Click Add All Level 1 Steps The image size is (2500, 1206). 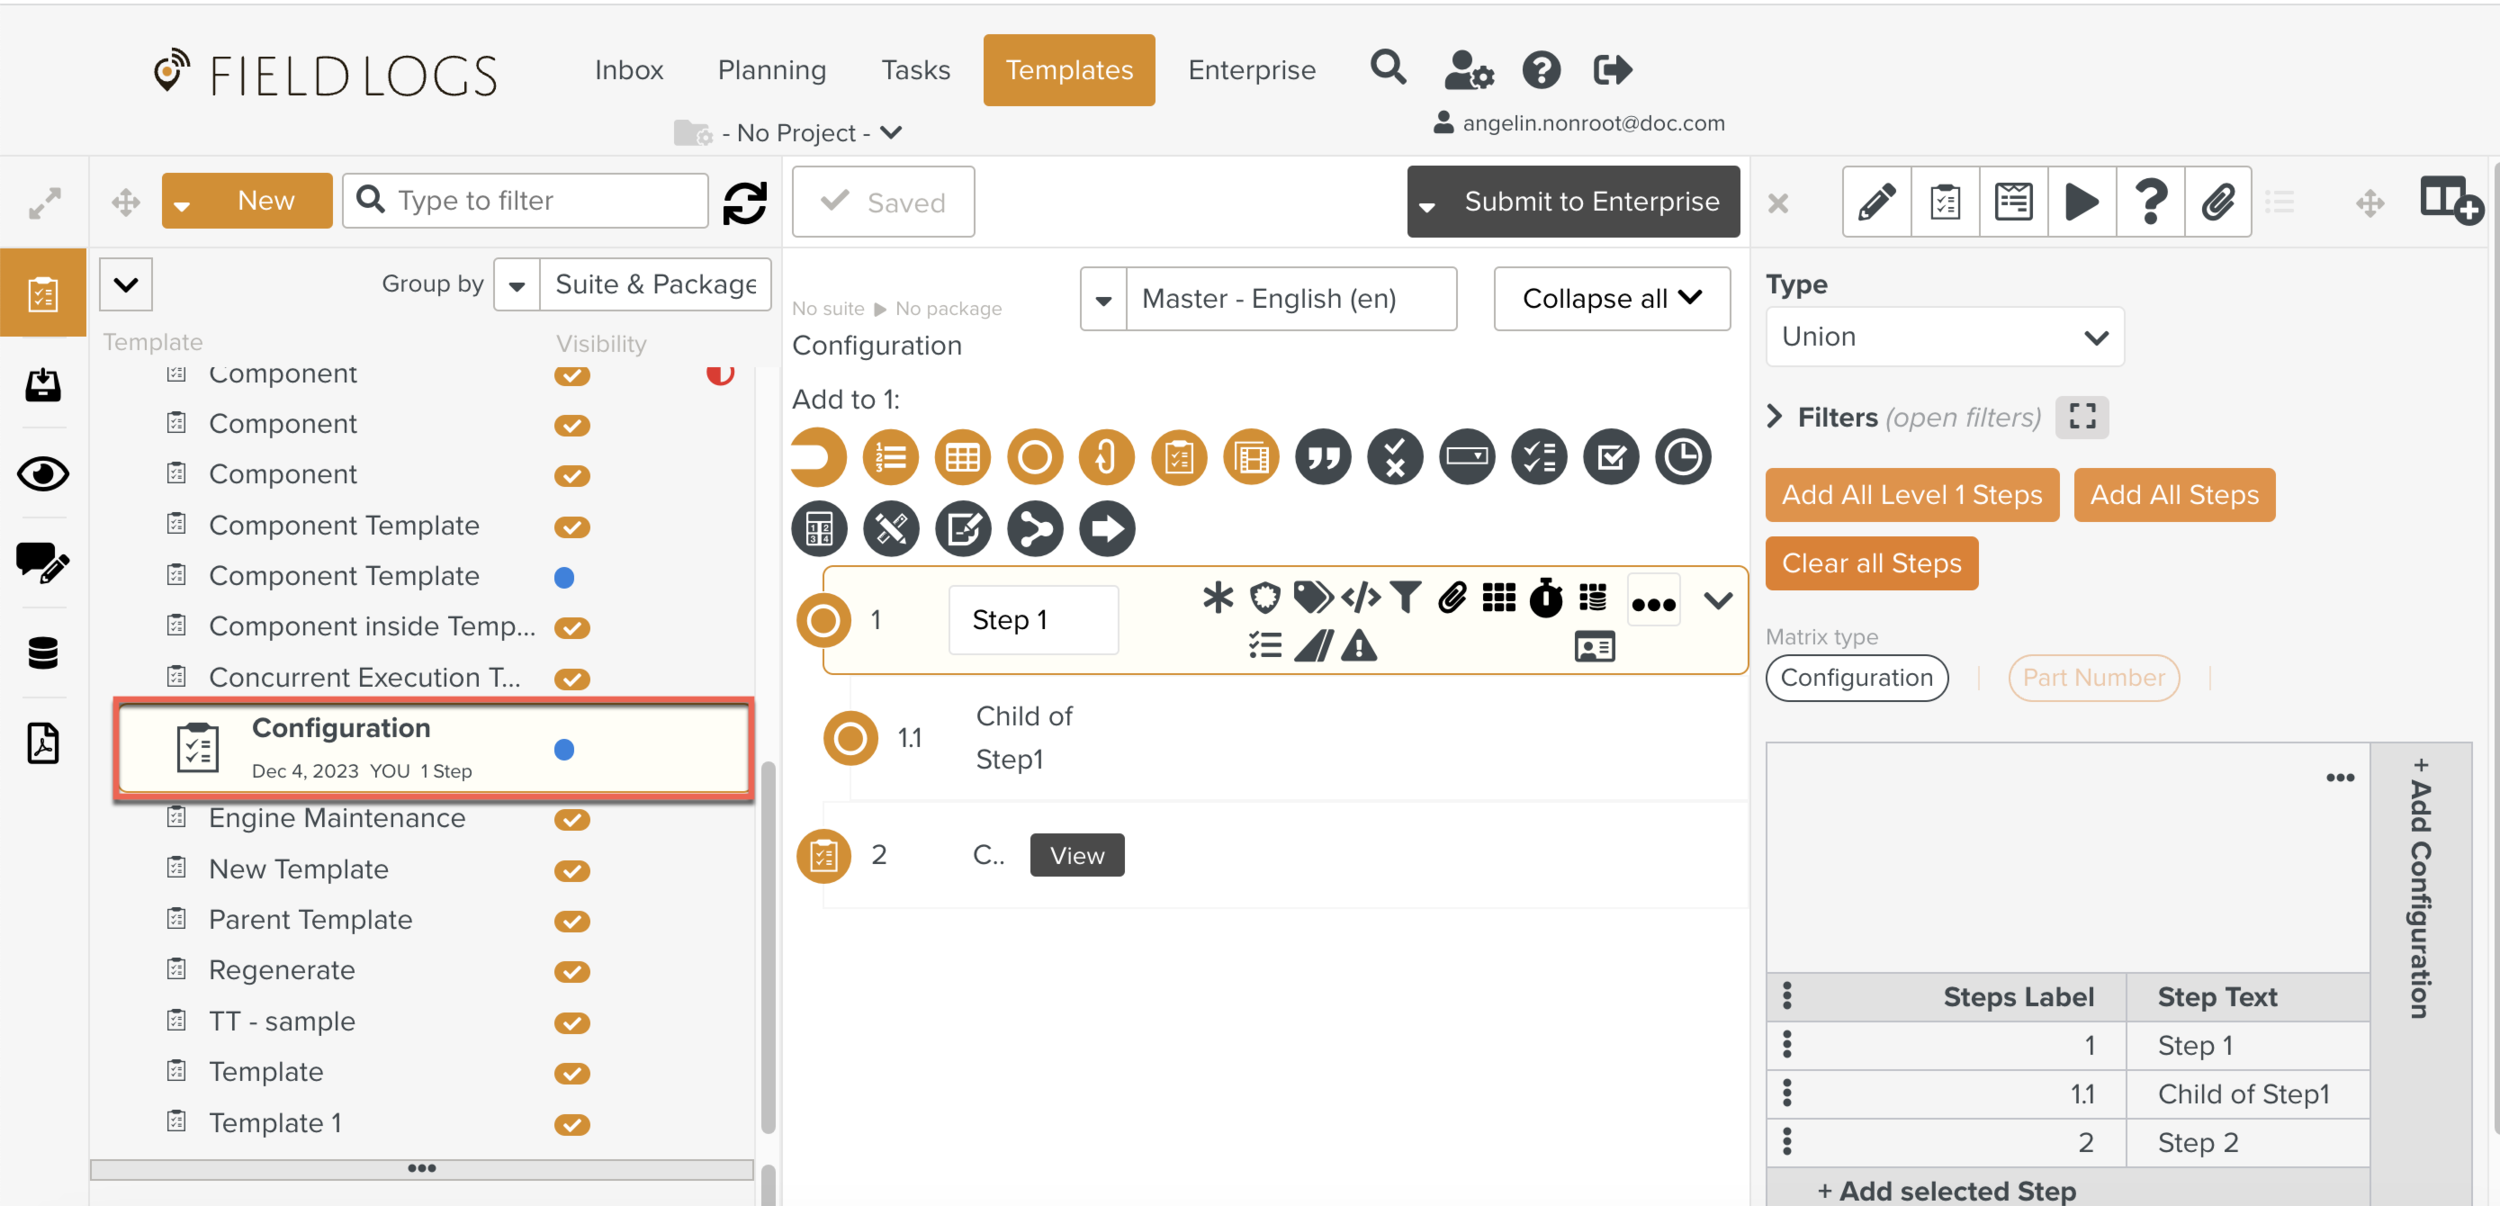(x=1912, y=495)
